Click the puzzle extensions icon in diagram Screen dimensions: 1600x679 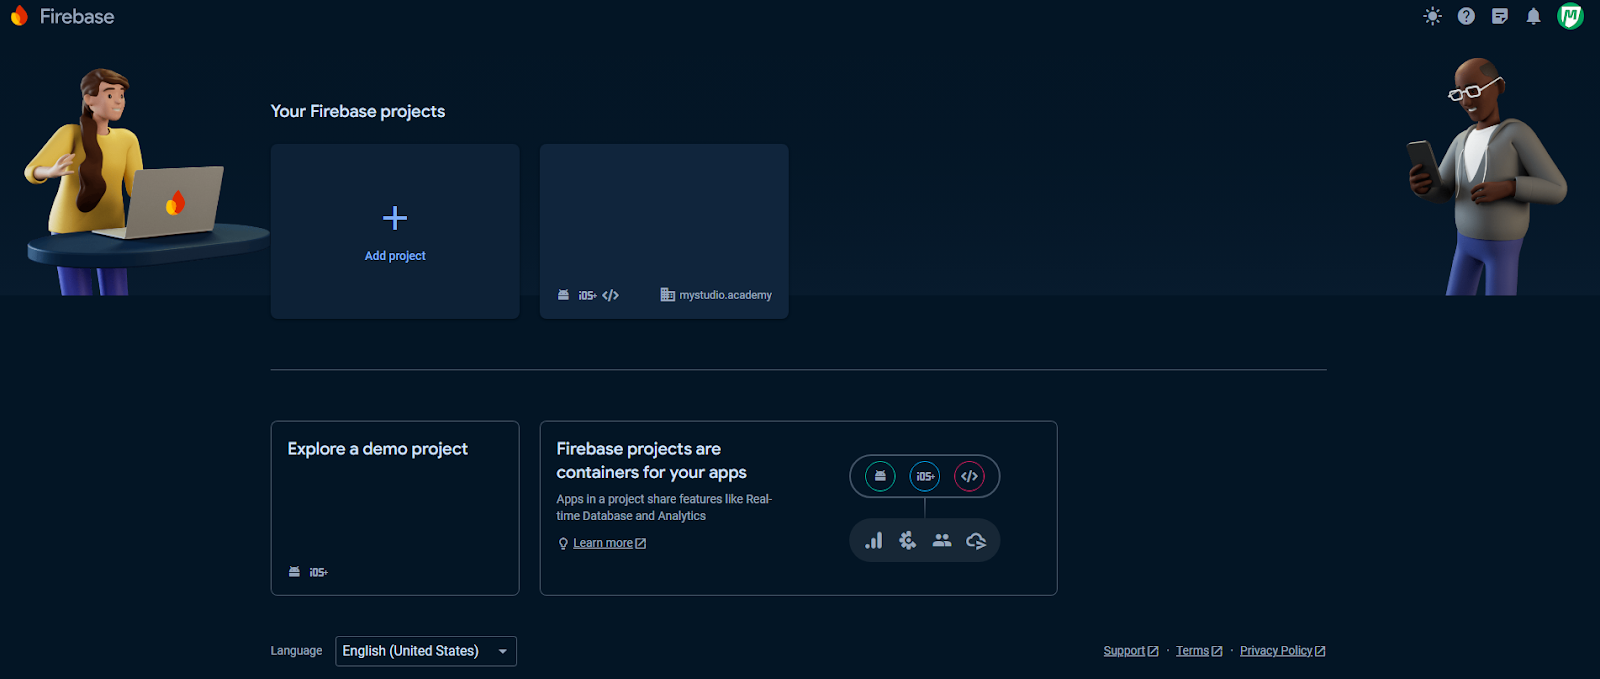pos(907,540)
